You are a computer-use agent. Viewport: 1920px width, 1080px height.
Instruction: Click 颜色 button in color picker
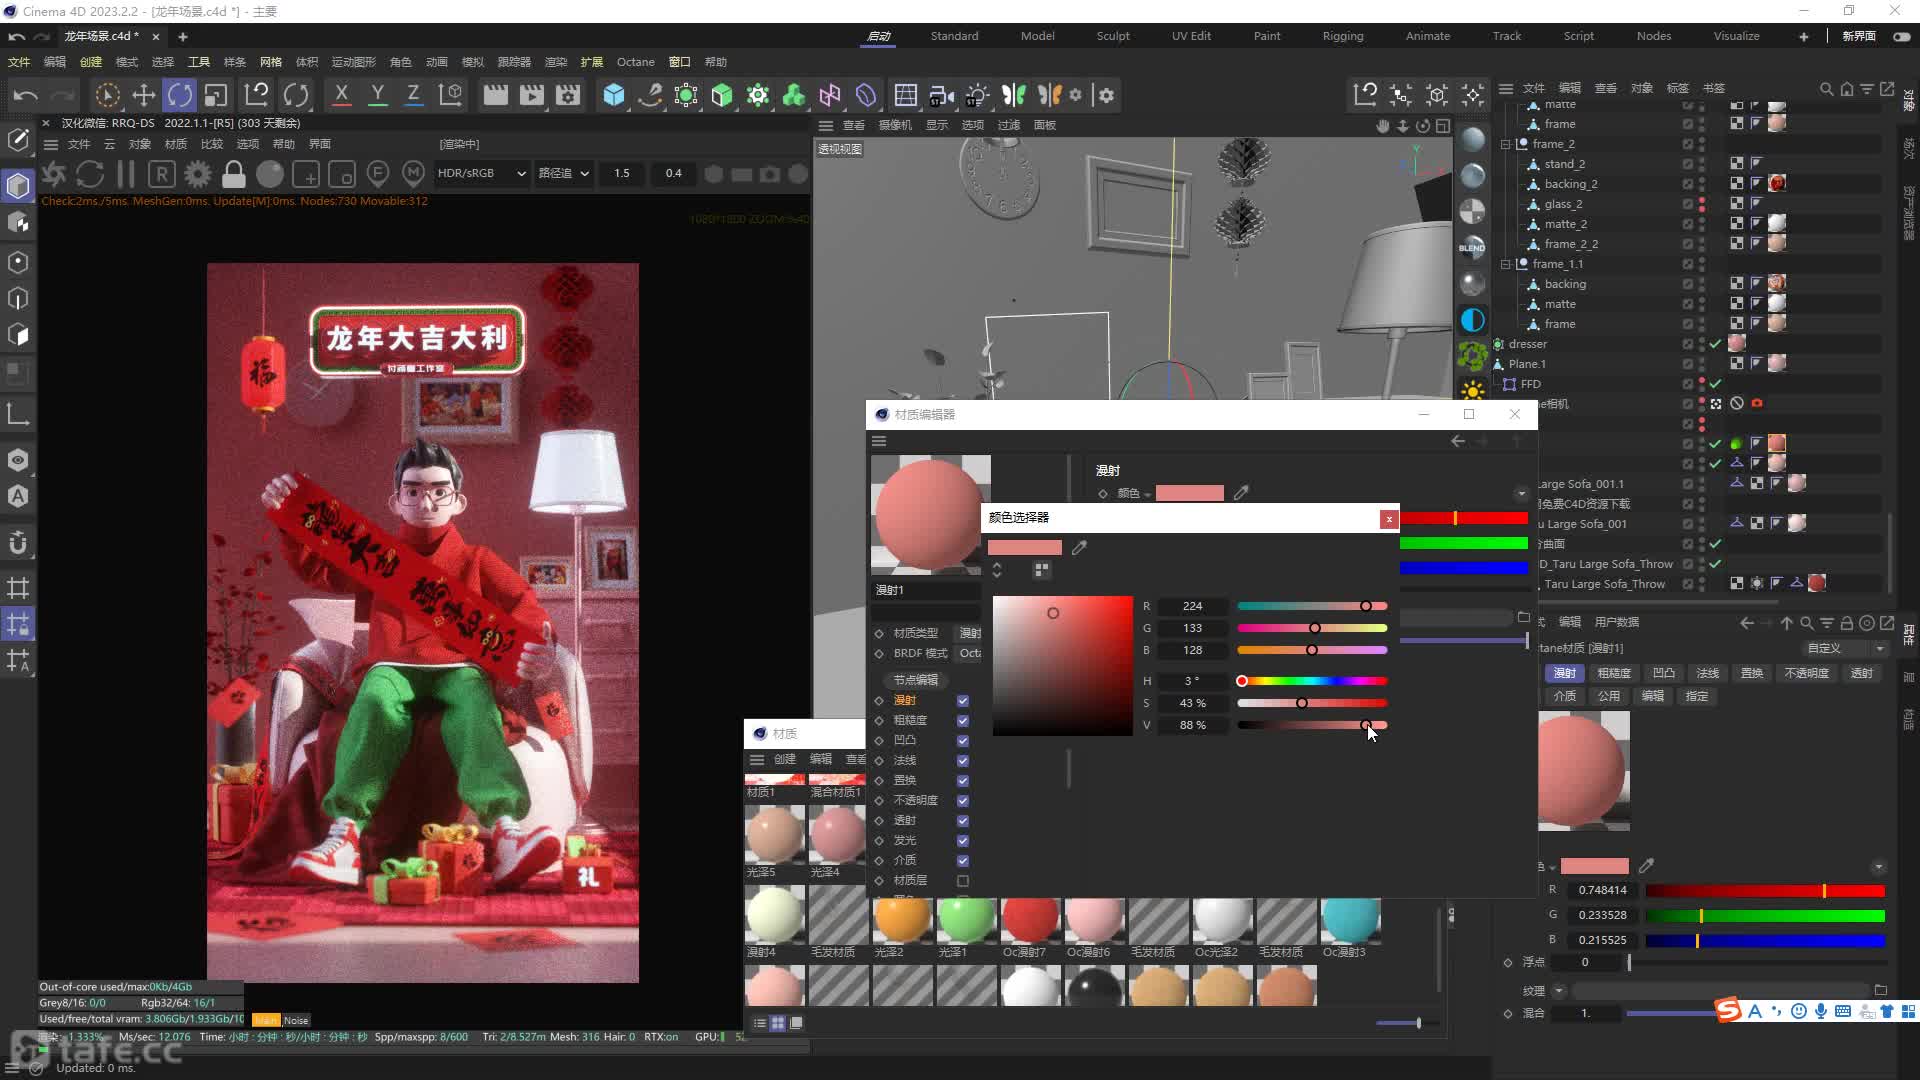[x=1126, y=493]
